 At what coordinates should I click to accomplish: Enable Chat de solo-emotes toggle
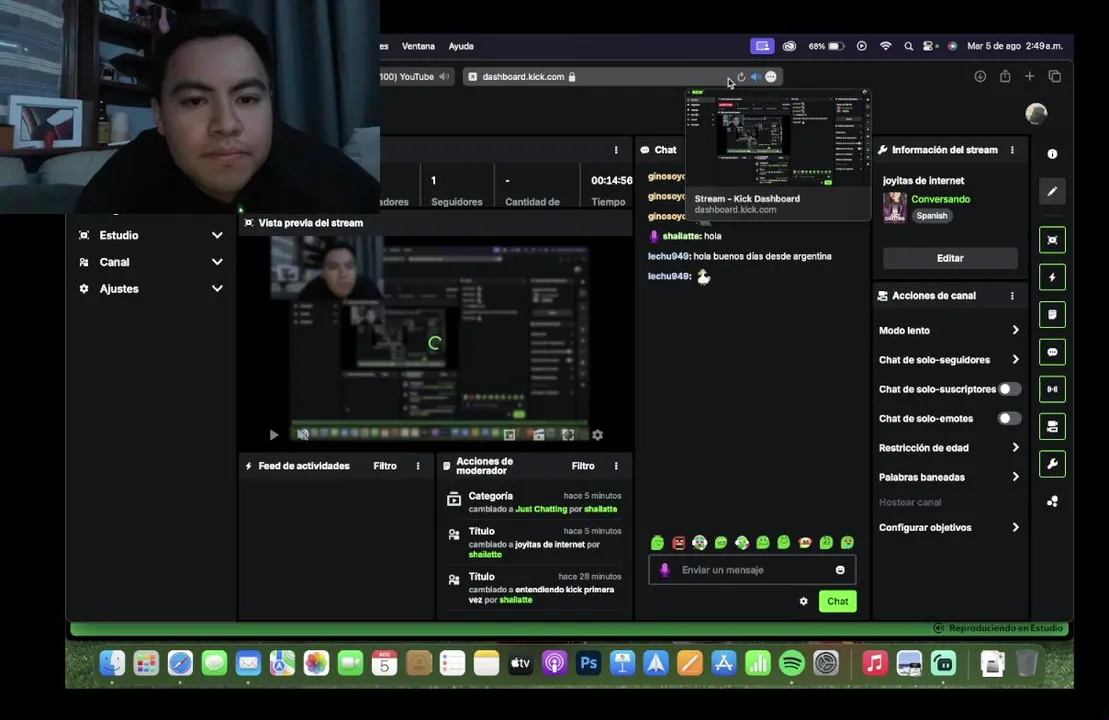[1009, 418]
